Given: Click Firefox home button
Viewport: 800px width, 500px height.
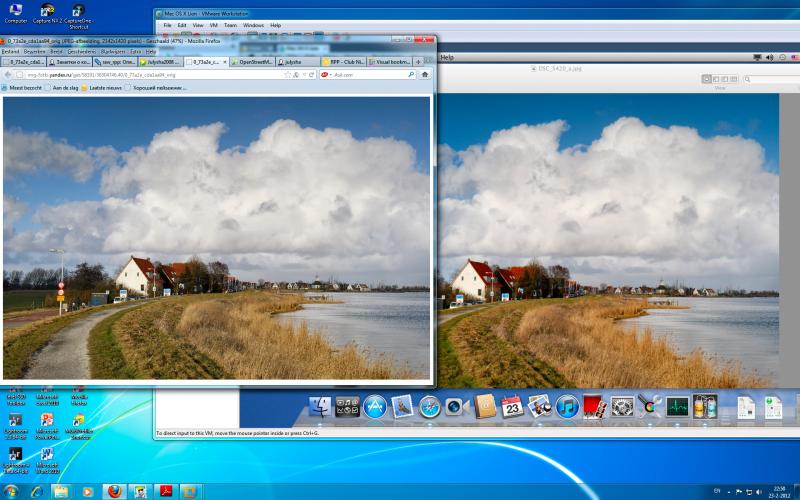Looking at the screenshot, I should (x=424, y=74).
